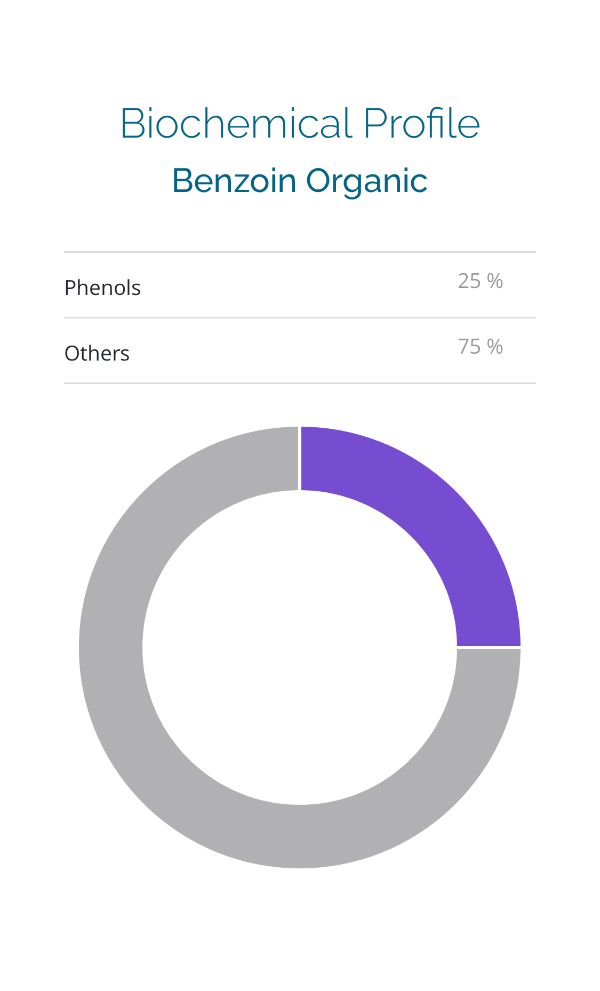Screen dimensions: 600x991
Task: Select the Others row label
Action: coord(97,354)
